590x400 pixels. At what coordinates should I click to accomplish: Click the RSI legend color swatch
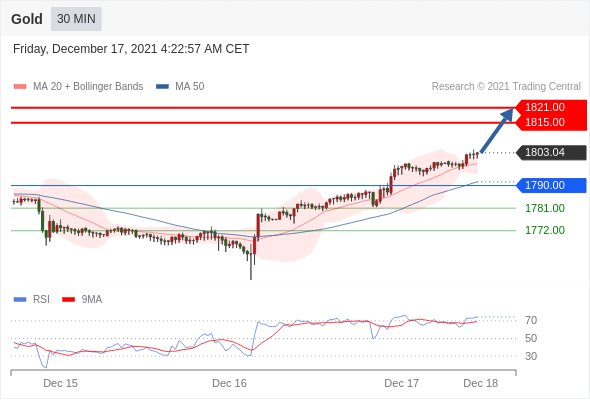[x=20, y=300]
